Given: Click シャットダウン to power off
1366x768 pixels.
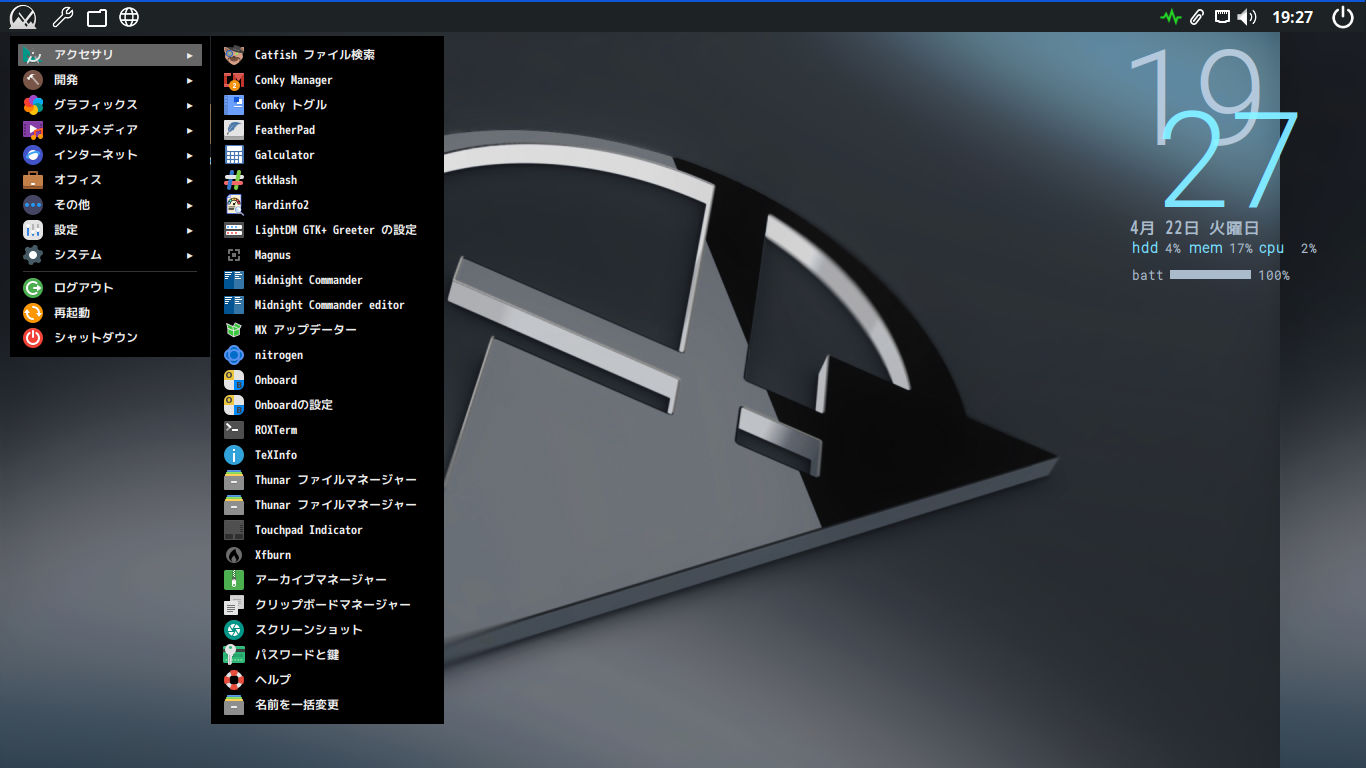Looking at the screenshot, I should pyautogui.click(x=110, y=338).
